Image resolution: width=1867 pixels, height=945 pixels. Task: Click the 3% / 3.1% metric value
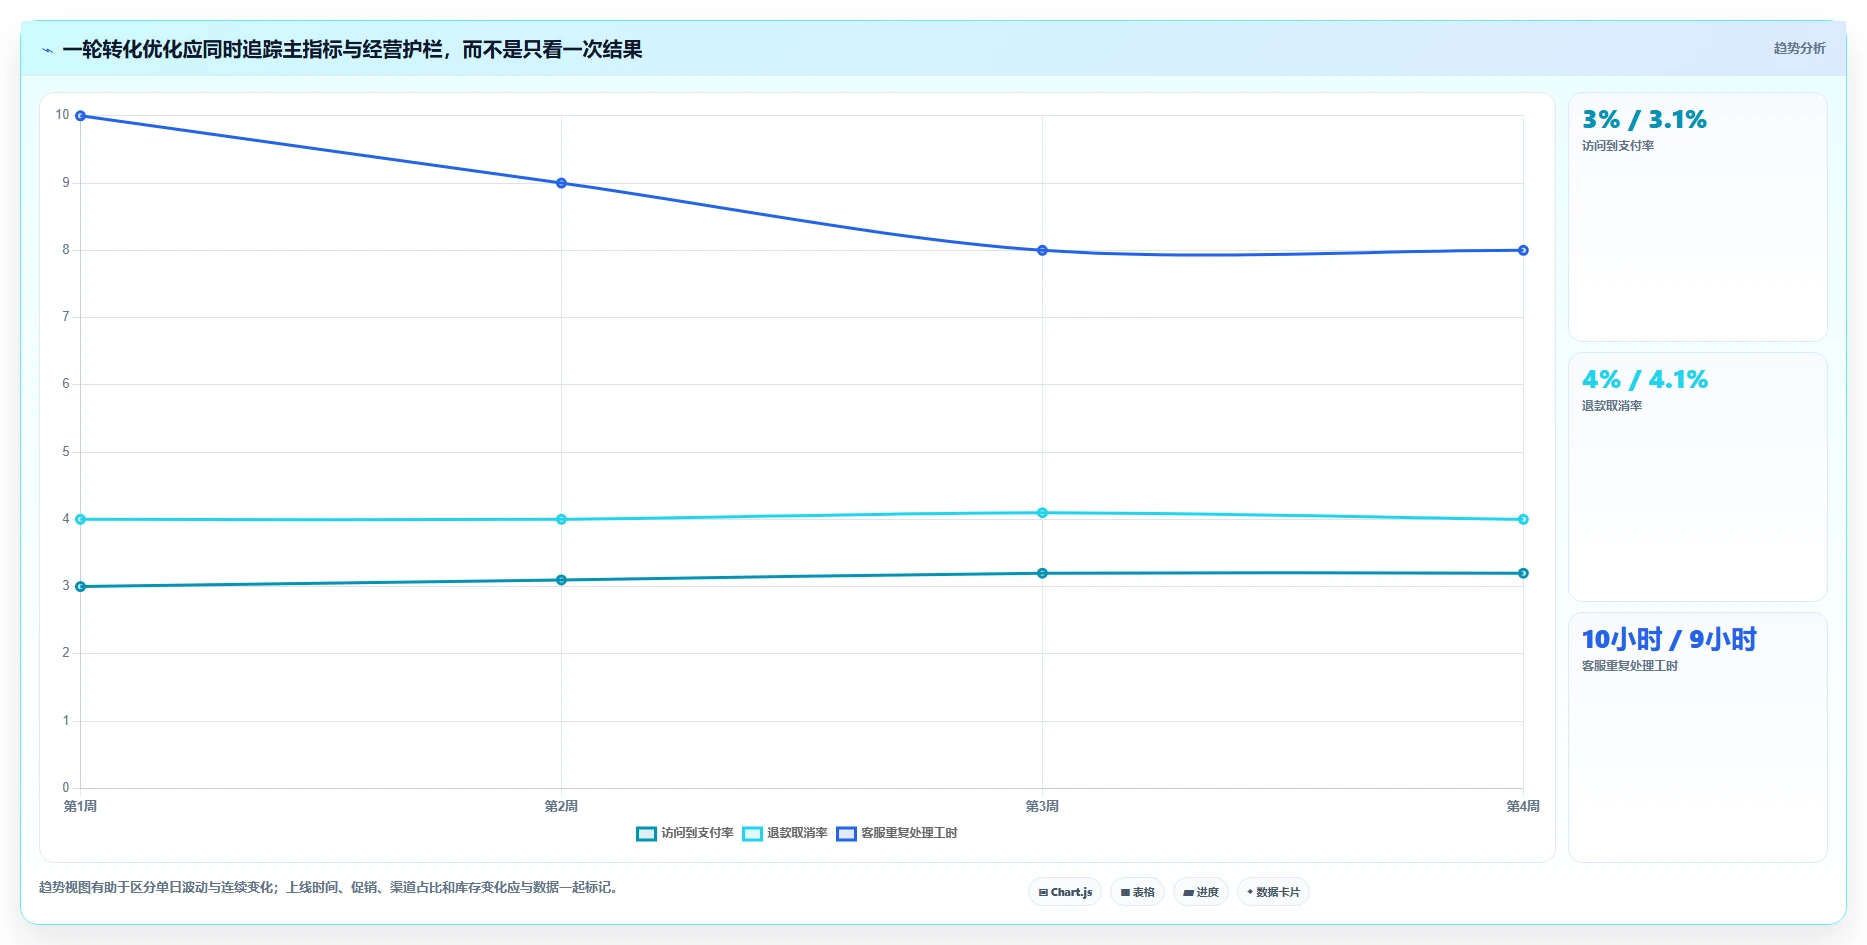1644,120
